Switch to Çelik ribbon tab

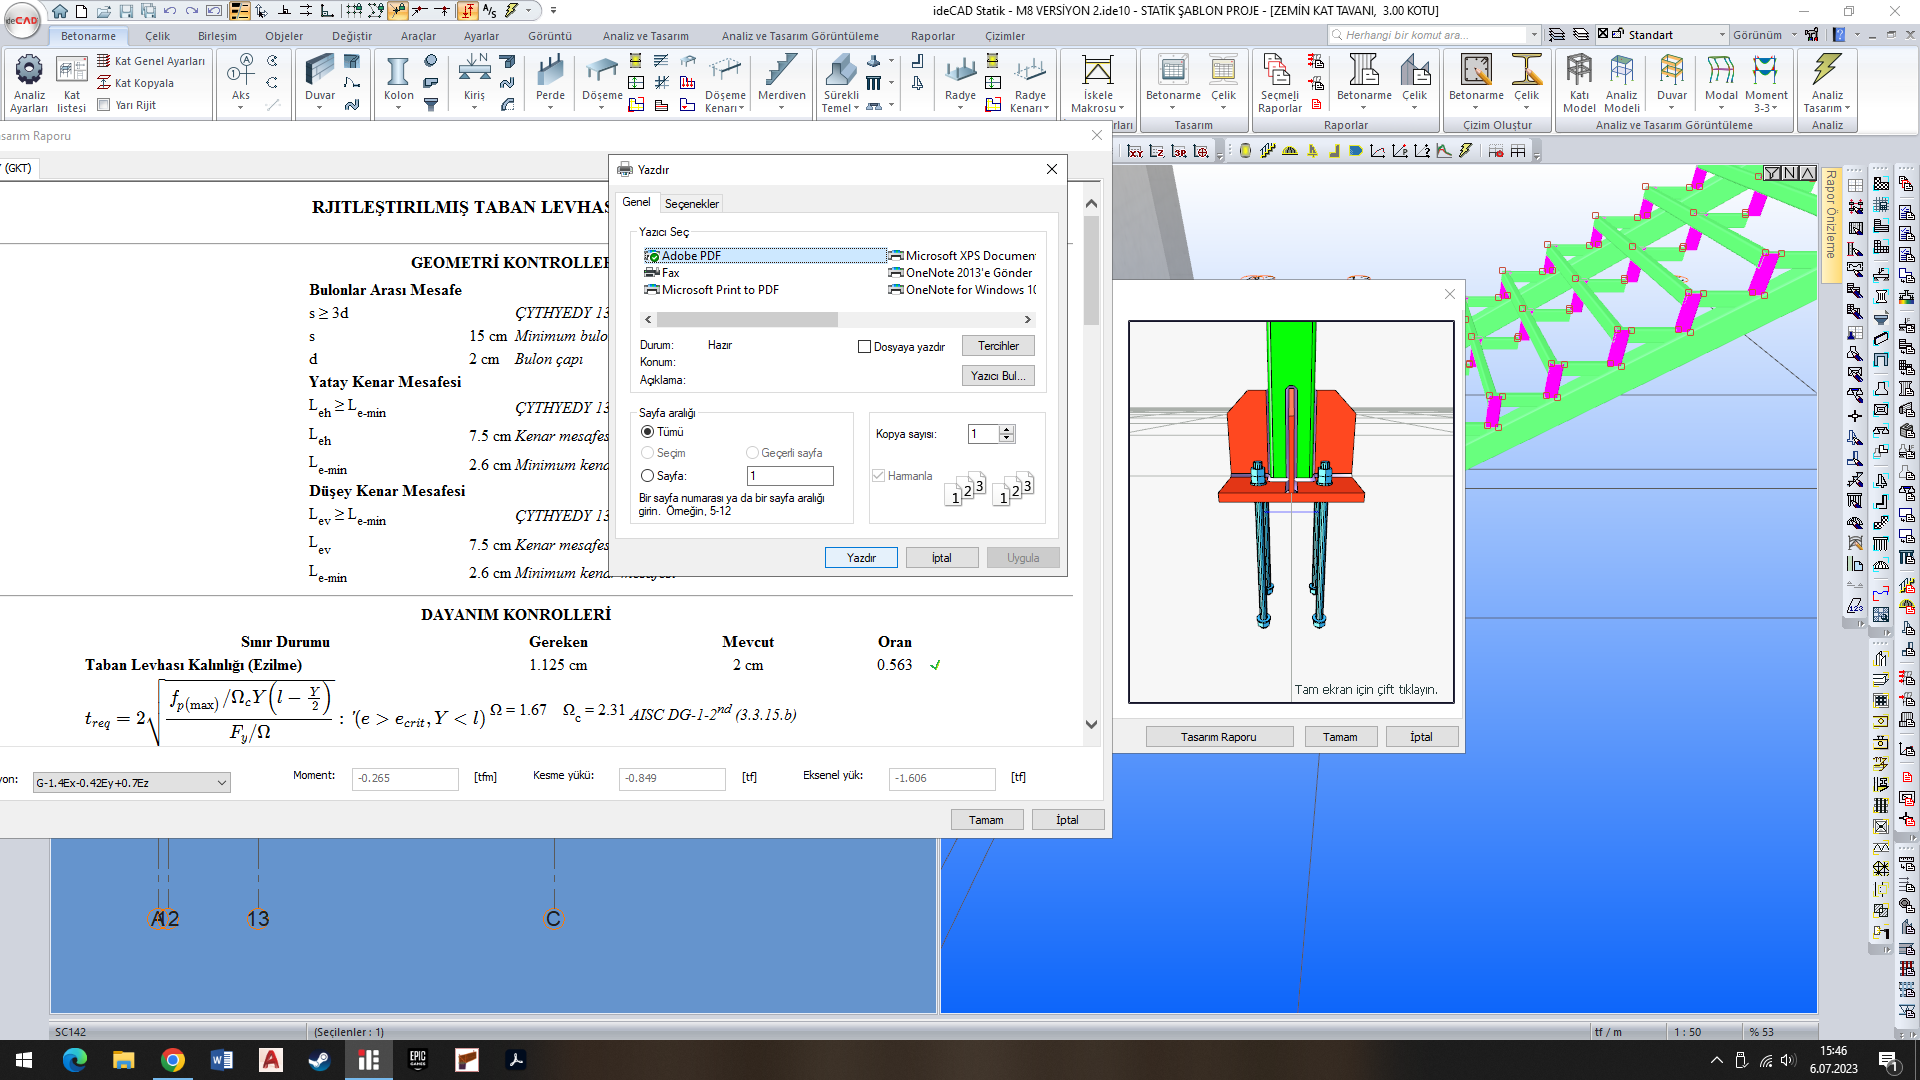coord(157,36)
